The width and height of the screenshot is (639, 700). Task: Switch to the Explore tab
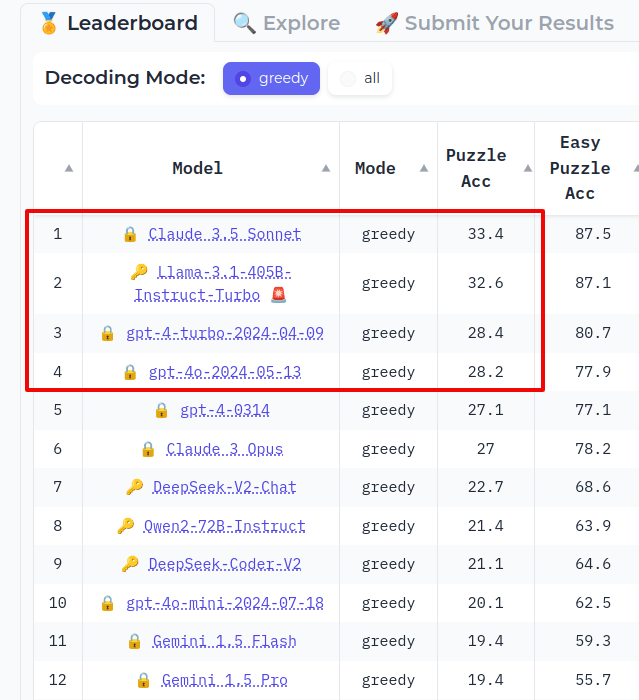287,23
